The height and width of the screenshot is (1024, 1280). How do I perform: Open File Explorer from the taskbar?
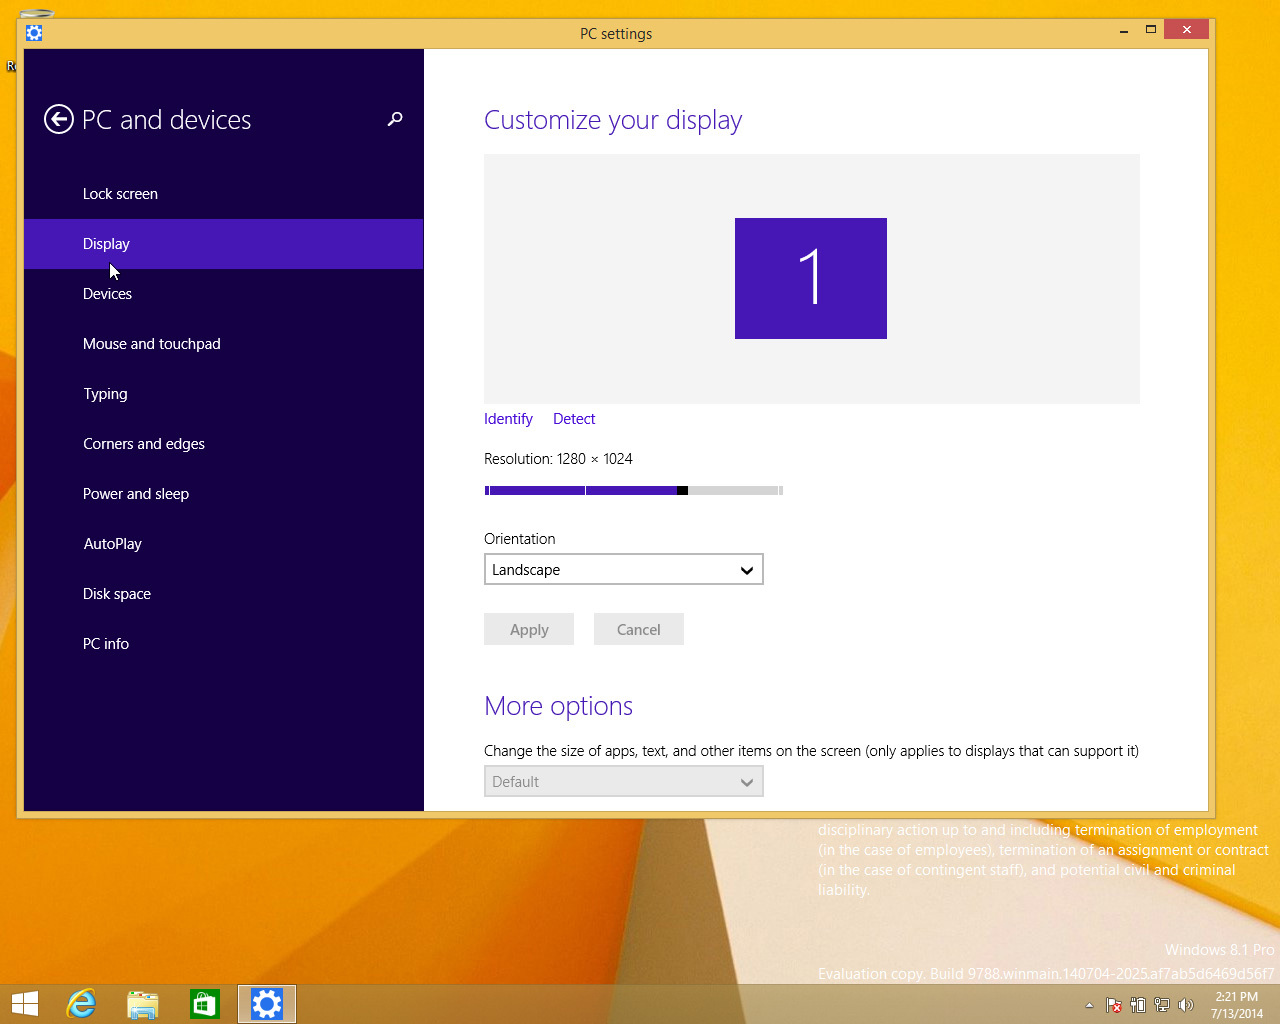pos(143,1004)
